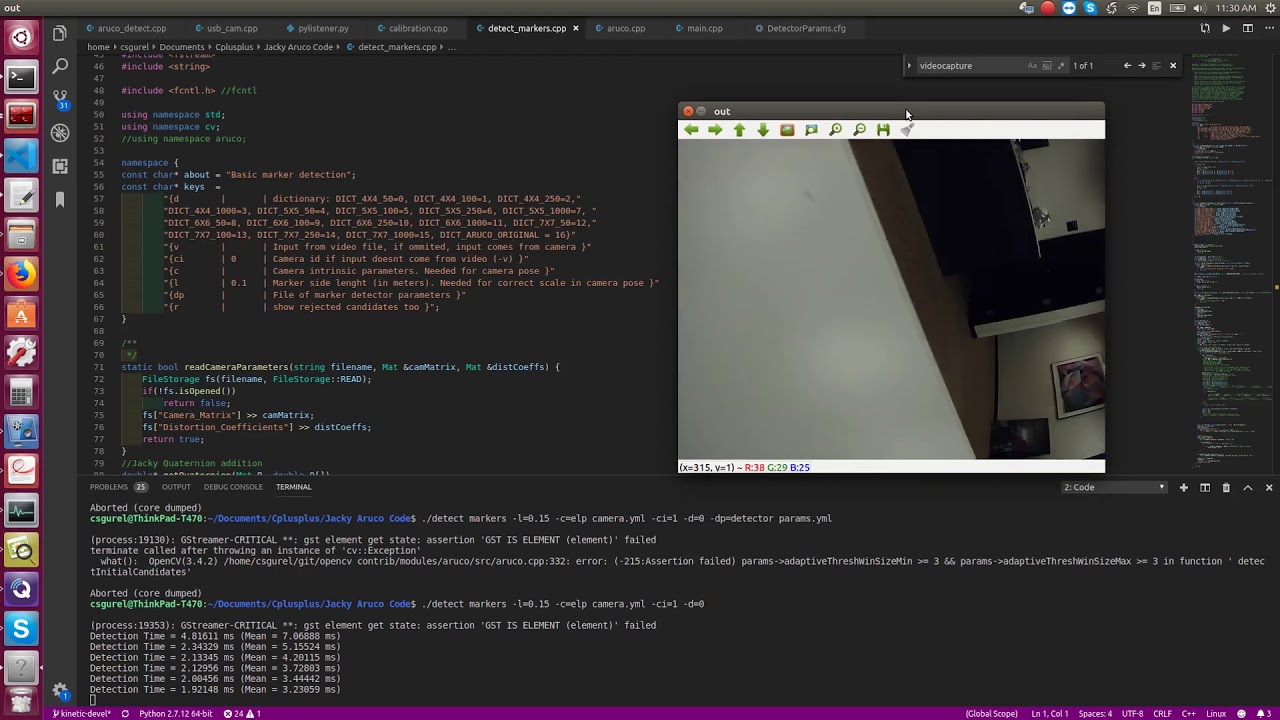
Task: Close the terminal panel
Action: pyautogui.click(x=1269, y=487)
